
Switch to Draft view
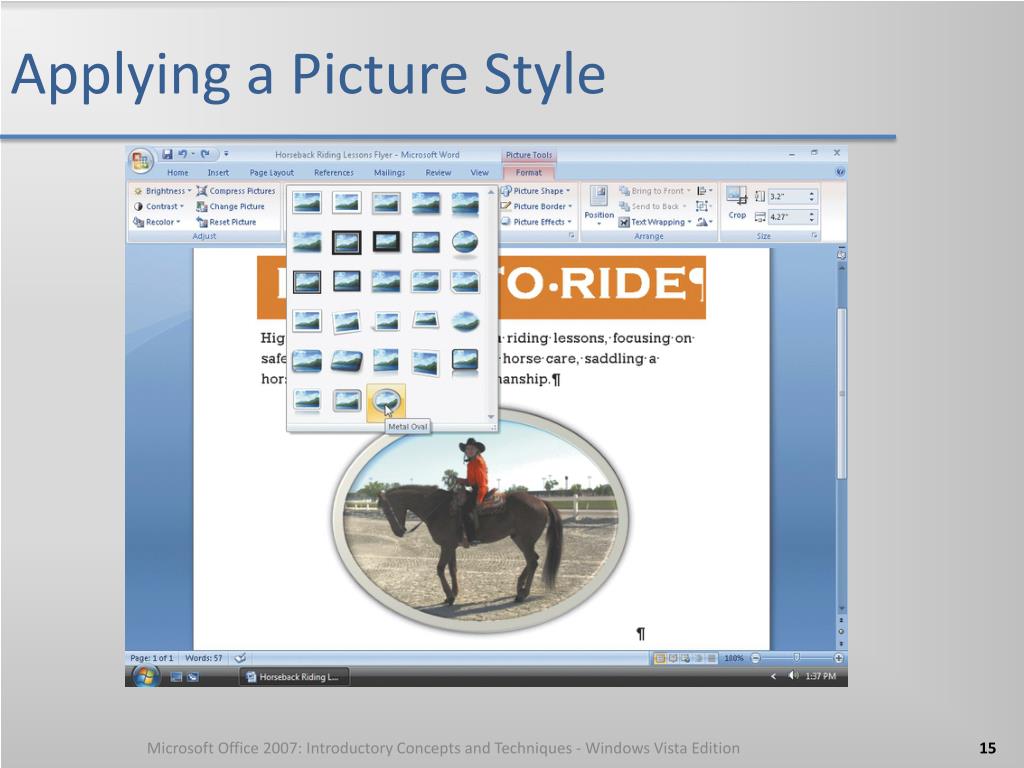[712, 658]
